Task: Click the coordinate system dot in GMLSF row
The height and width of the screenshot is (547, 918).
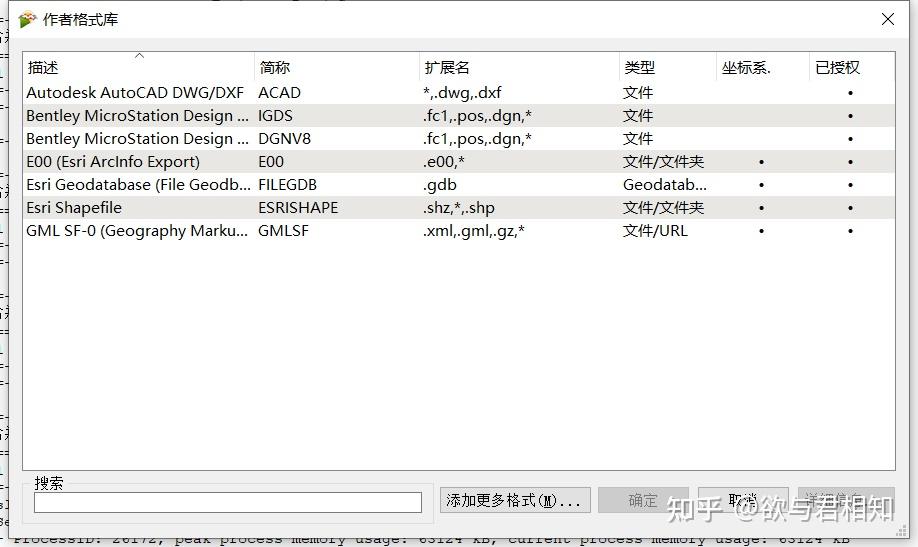Action: pyautogui.click(x=761, y=231)
